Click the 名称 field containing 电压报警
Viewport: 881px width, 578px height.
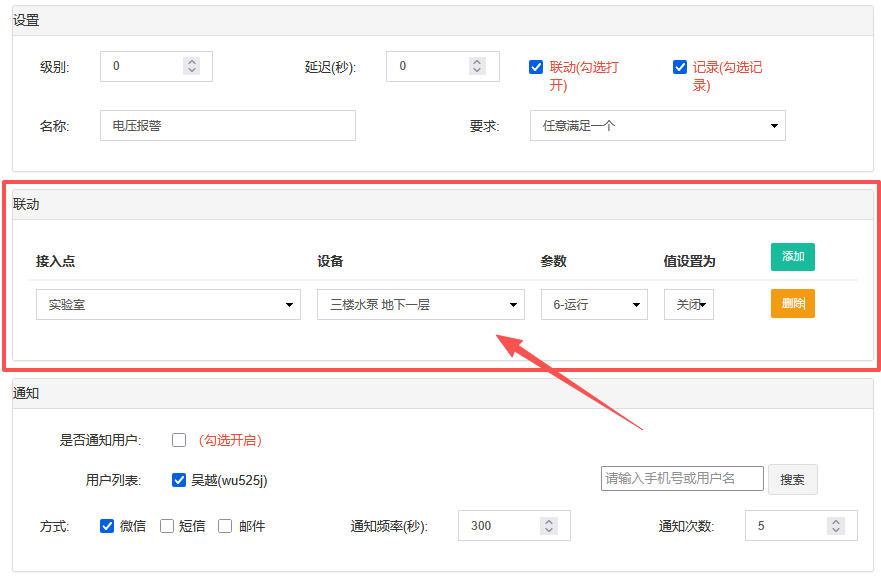click(x=228, y=126)
